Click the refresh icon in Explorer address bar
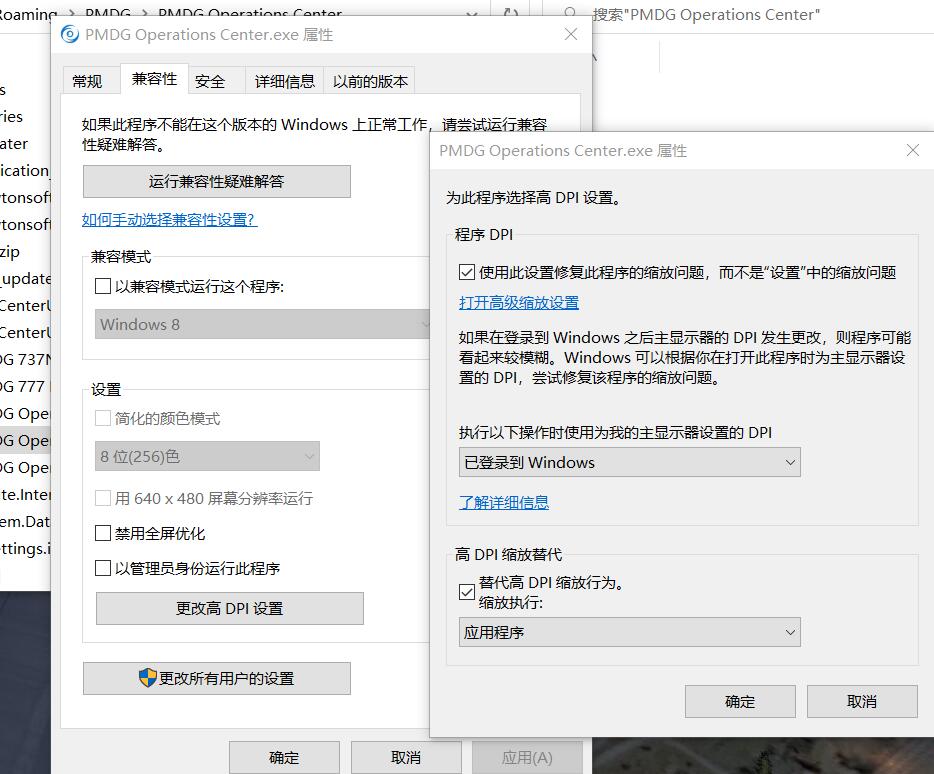This screenshot has width=934, height=774. pos(511,14)
